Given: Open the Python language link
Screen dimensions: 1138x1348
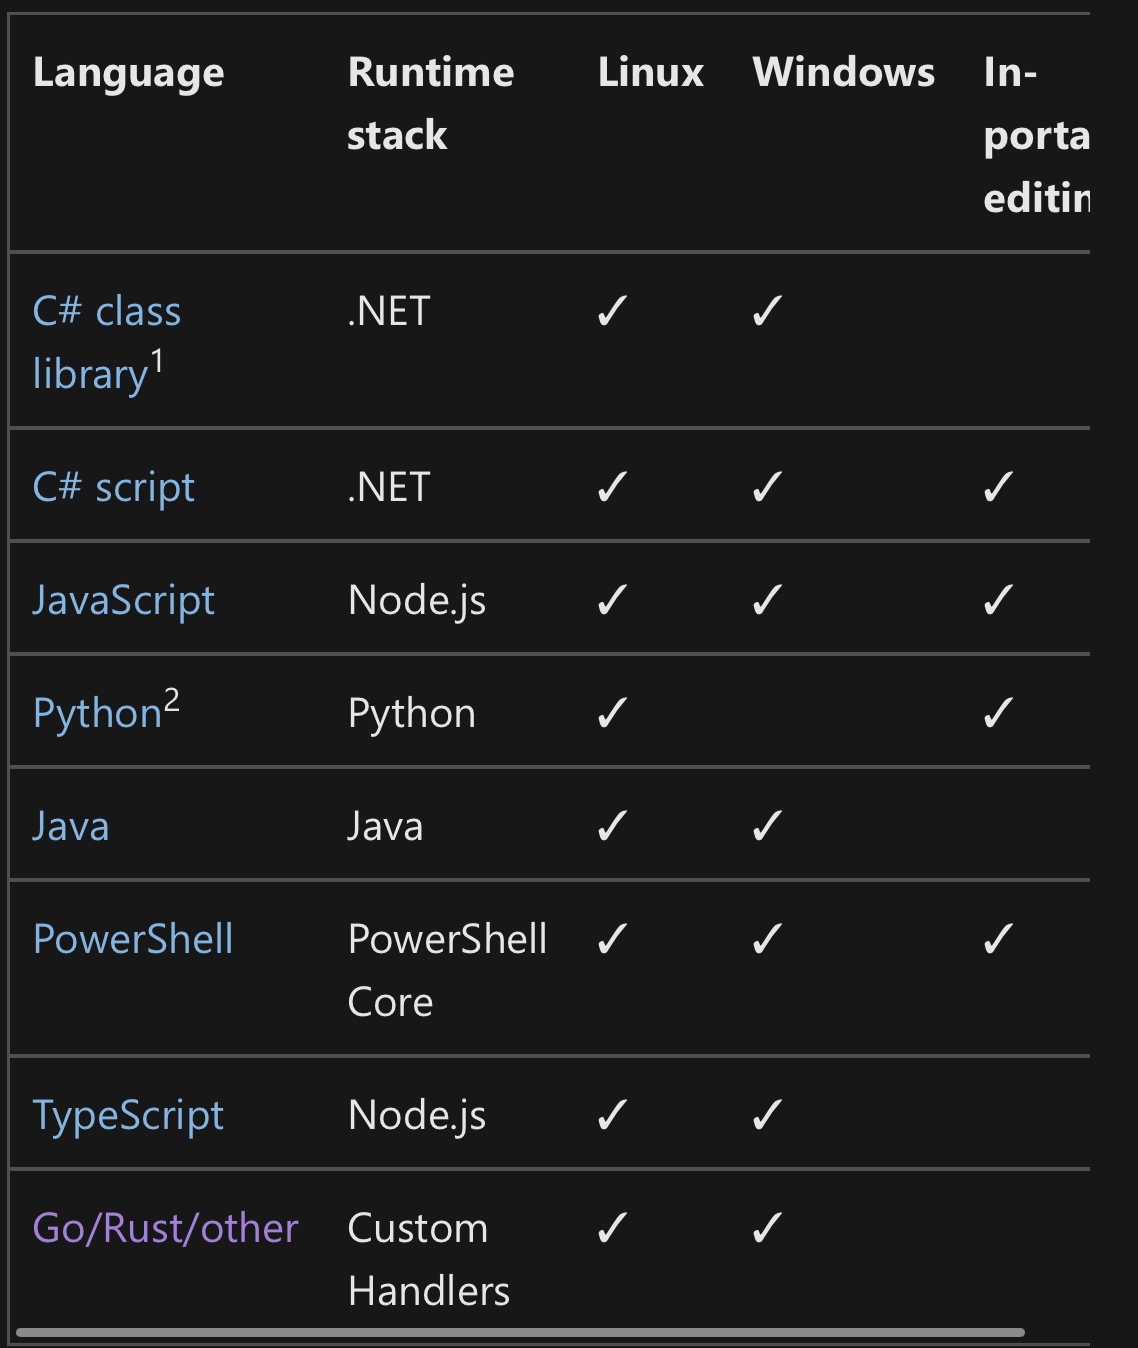Looking at the screenshot, I should [97, 714].
